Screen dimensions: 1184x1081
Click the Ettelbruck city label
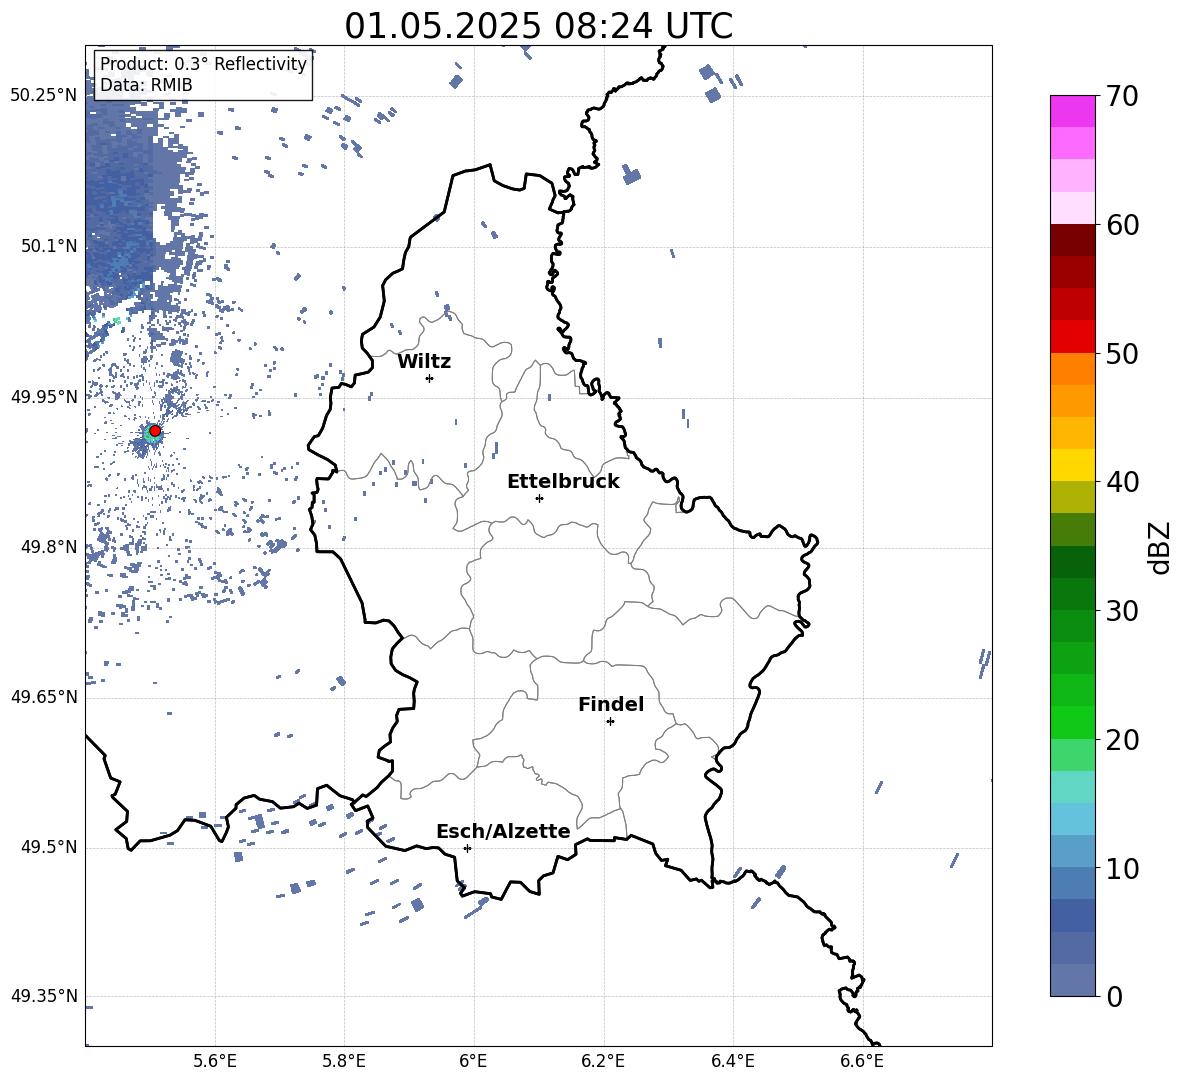[563, 482]
